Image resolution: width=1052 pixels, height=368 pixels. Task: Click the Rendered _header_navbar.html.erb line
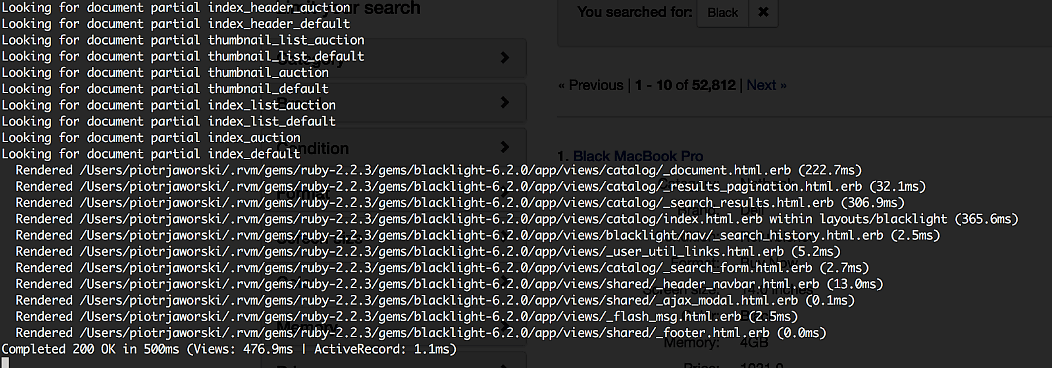450,284
